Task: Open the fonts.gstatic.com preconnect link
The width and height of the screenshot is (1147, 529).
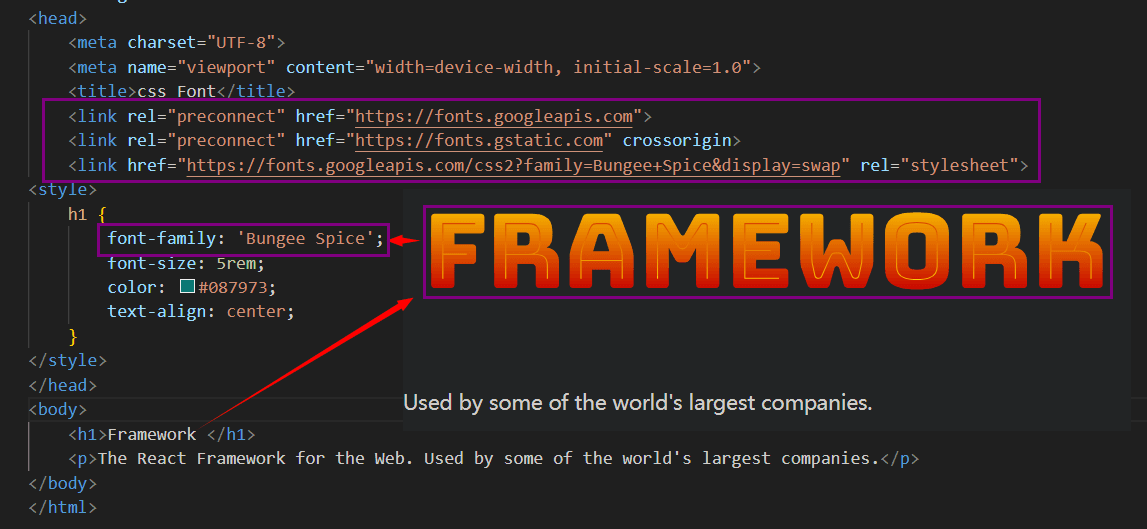Action: (x=479, y=140)
